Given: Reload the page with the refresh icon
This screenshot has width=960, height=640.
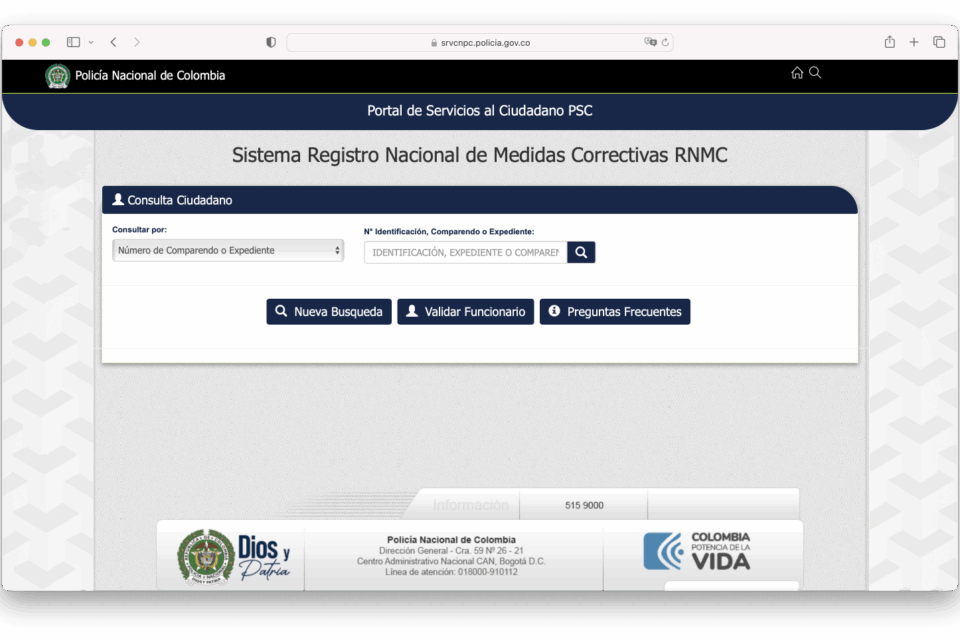Looking at the screenshot, I should pyautogui.click(x=665, y=42).
